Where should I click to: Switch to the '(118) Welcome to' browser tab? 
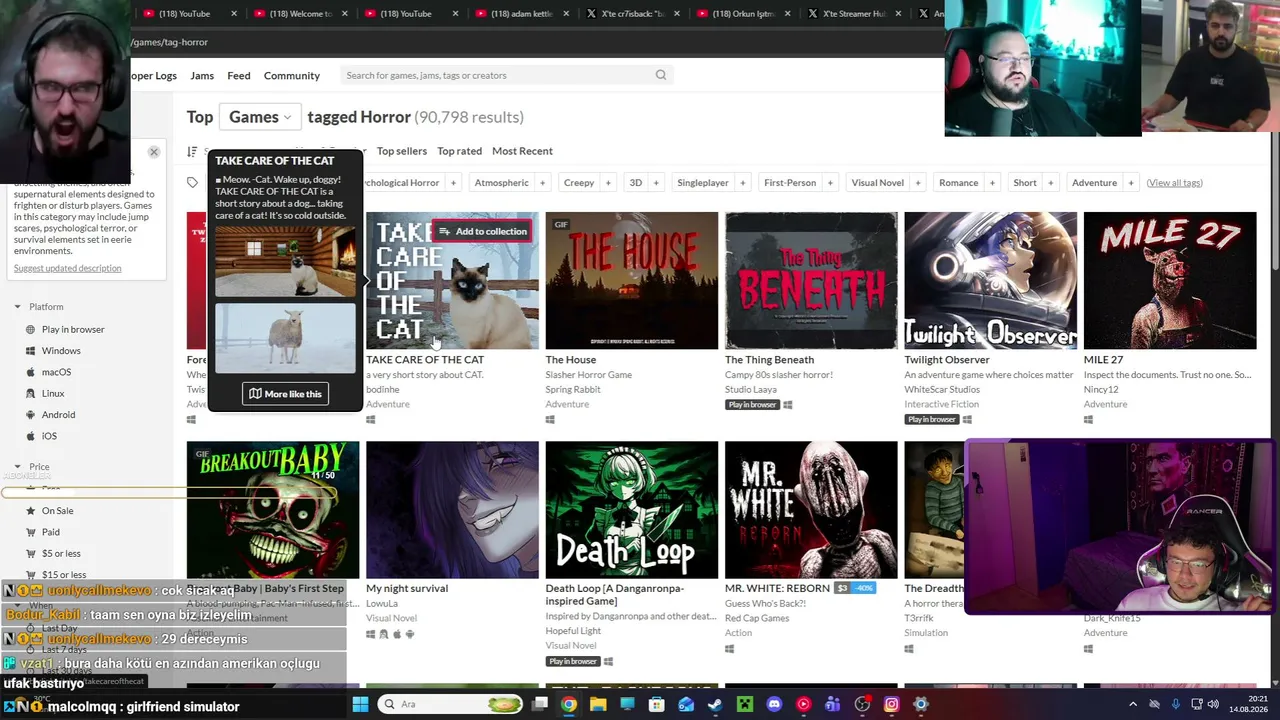point(291,14)
